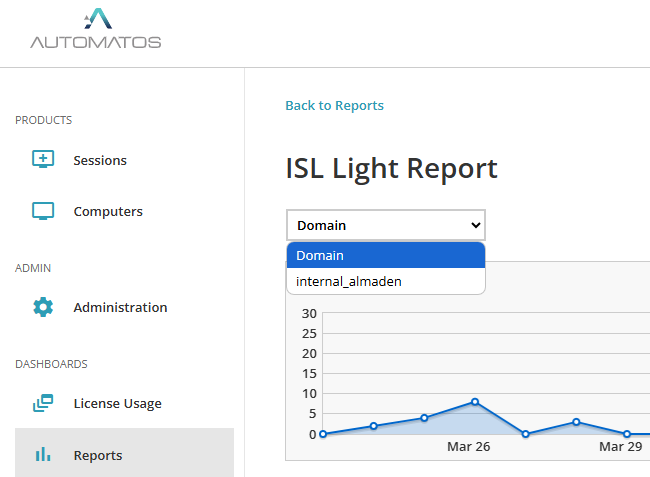
Task: Click the Domain select chevron arrow
Action: (x=475, y=225)
